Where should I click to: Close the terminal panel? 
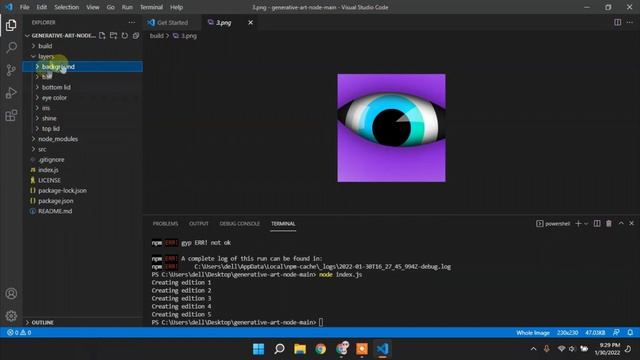(631, 224)
